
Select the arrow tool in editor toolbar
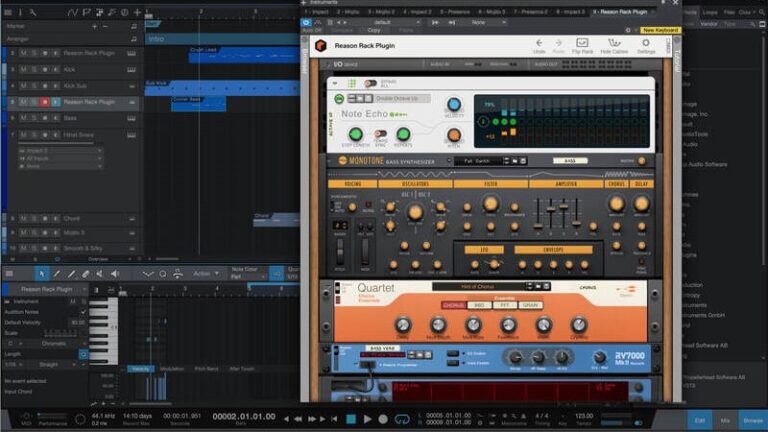(x=41, y=273)
